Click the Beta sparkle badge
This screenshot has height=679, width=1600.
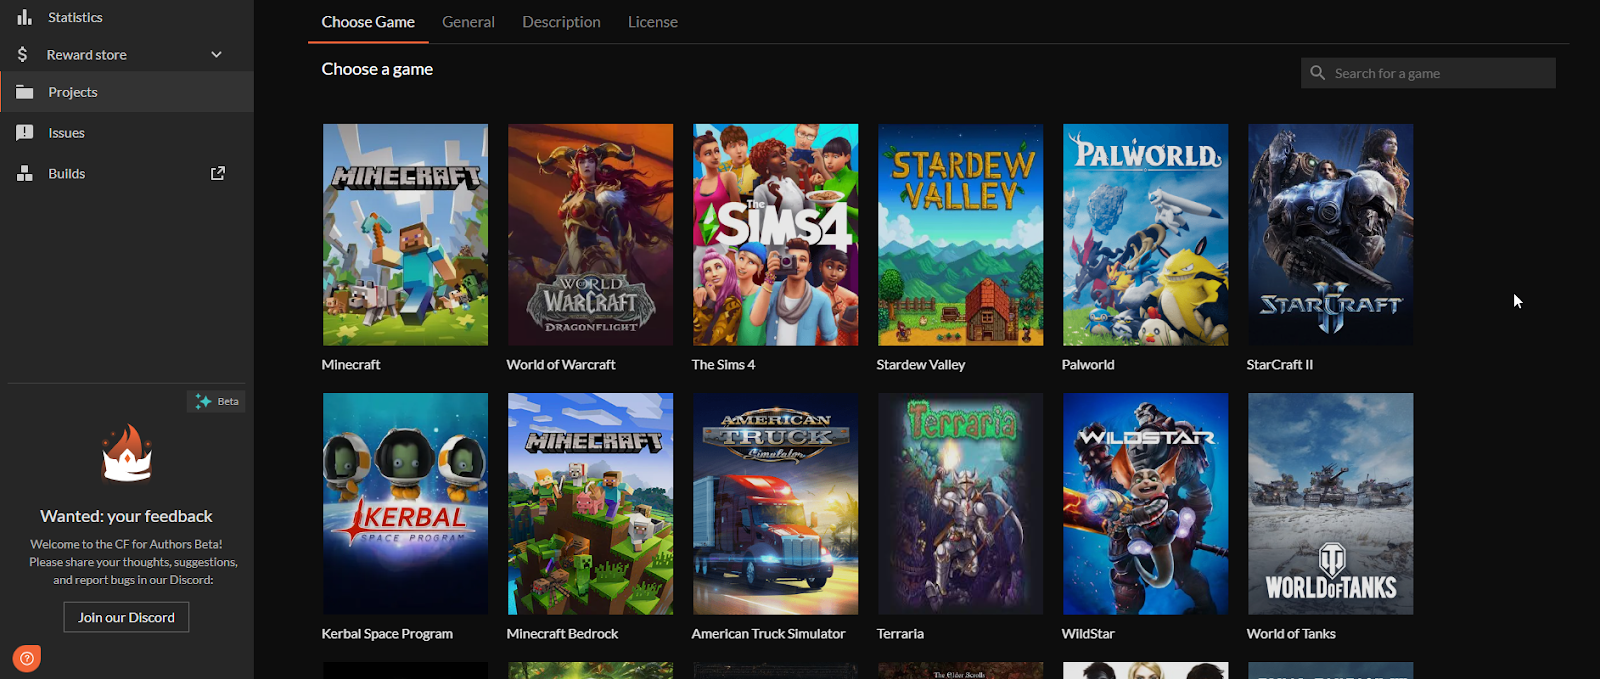tap(216, 401)
